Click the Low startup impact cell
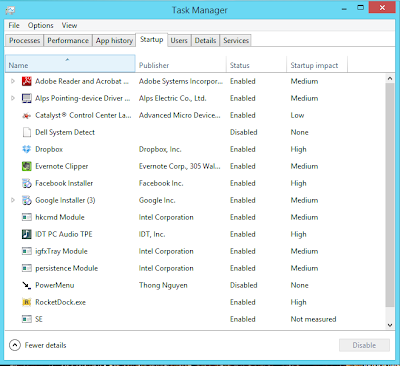This screenshot has width=400, height=366. point(297,115)
